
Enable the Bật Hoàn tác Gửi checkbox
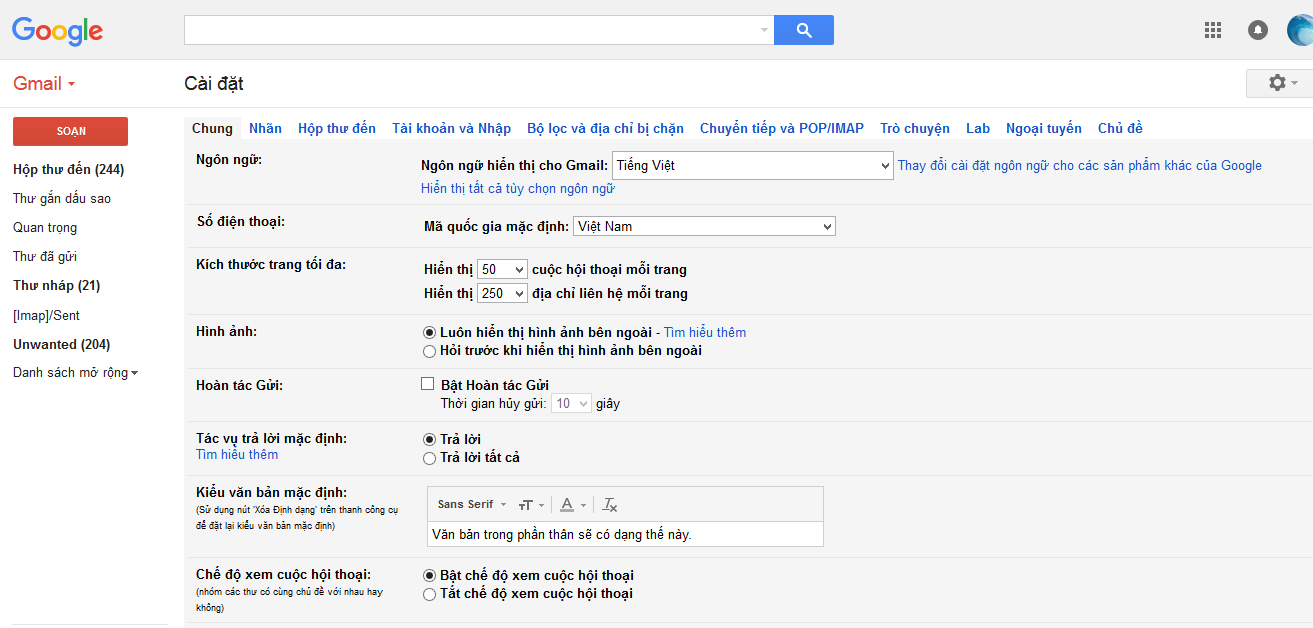(x=428, y=384)
